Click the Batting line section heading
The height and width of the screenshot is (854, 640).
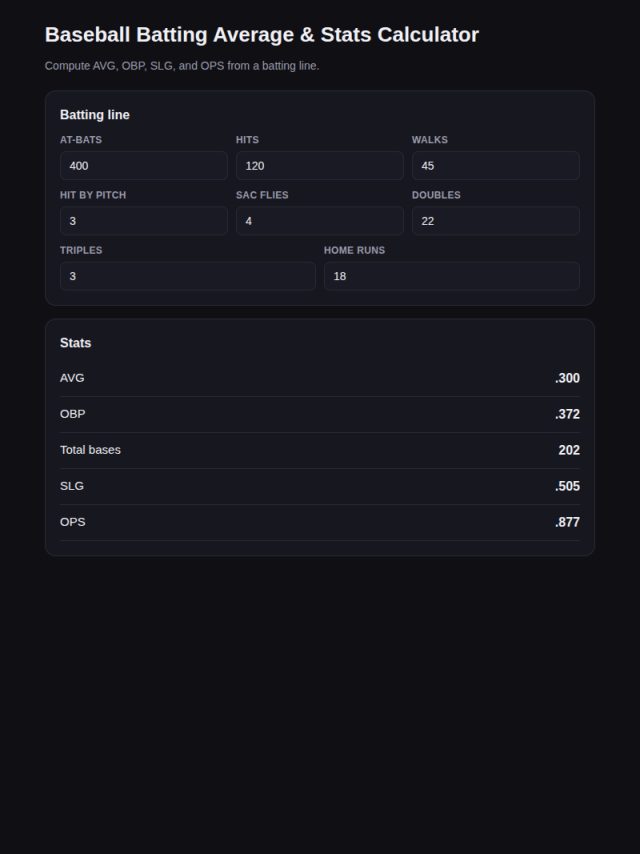click(x=95, y=115)
